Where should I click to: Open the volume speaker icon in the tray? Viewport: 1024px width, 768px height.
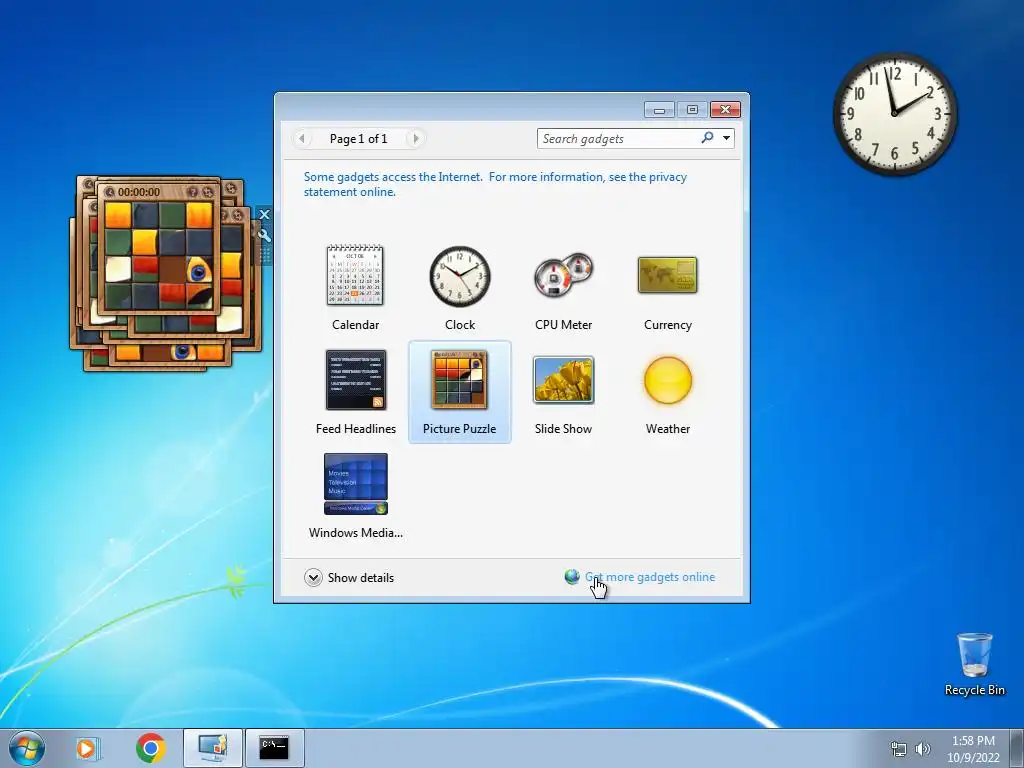[923, 749]
